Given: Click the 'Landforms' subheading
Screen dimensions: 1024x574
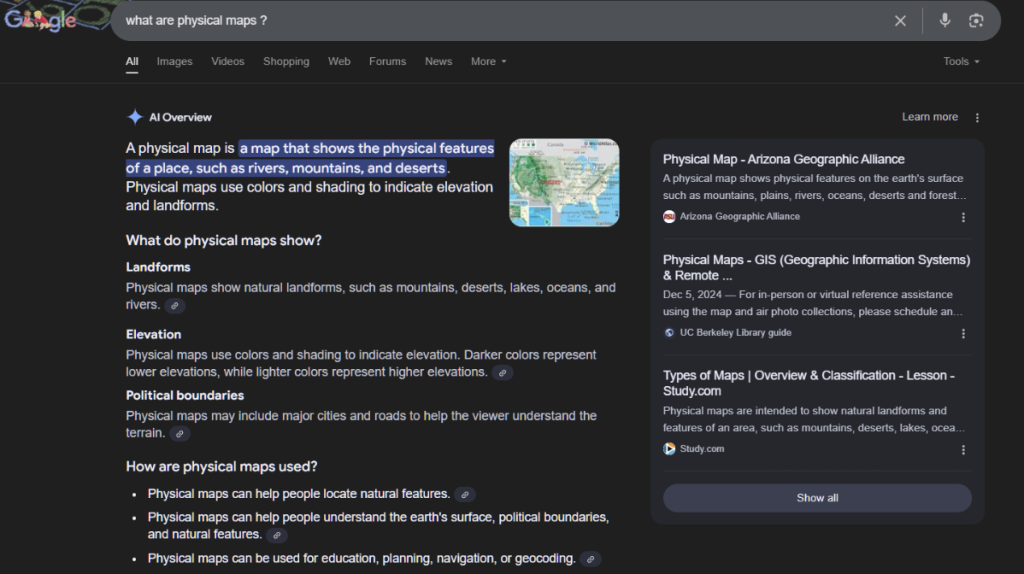Looking at the screenshot, I should pos(158,267).
